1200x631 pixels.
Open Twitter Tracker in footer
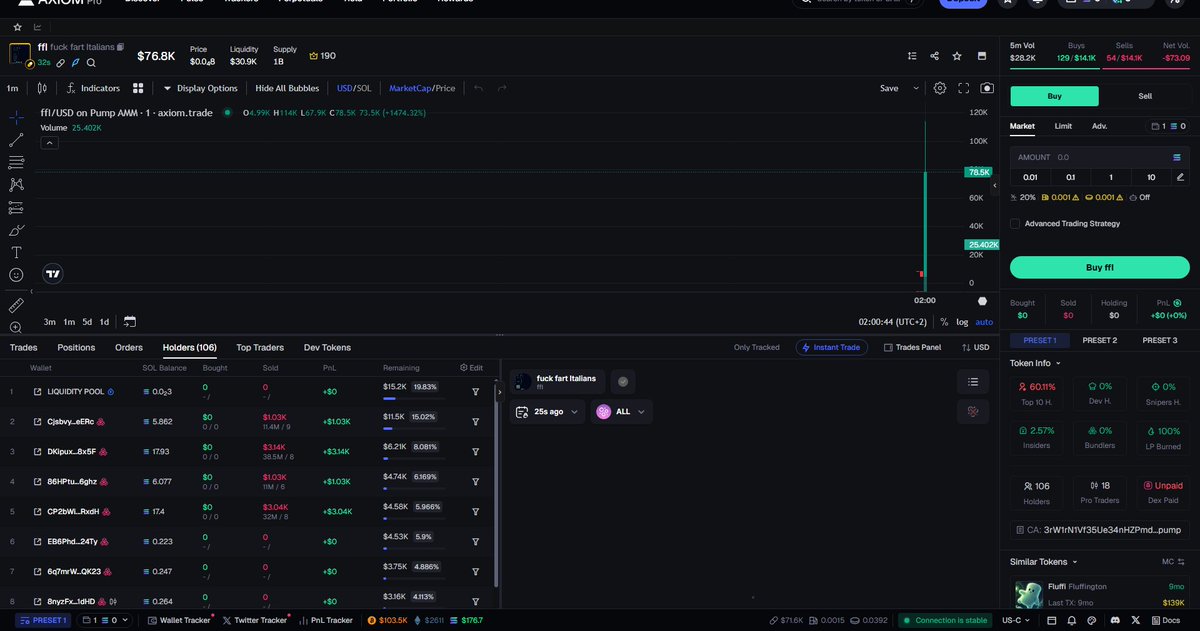click(254, 620)
